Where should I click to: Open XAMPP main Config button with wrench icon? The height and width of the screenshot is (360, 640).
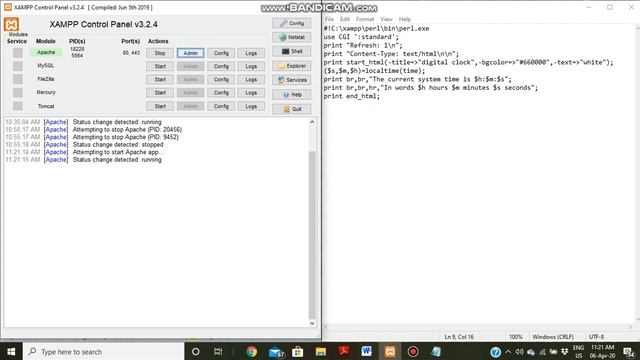tap(291, 23)
